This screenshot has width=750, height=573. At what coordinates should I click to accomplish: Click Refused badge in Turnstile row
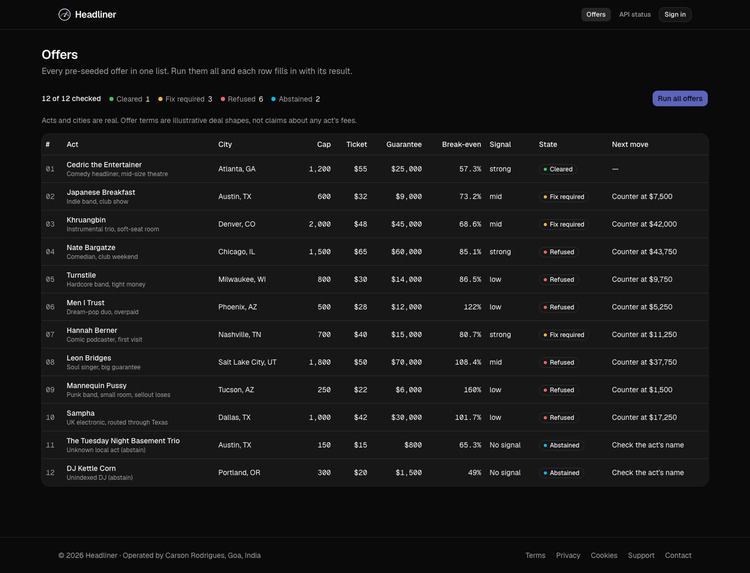pyautogui.click(x=559, y=280)
